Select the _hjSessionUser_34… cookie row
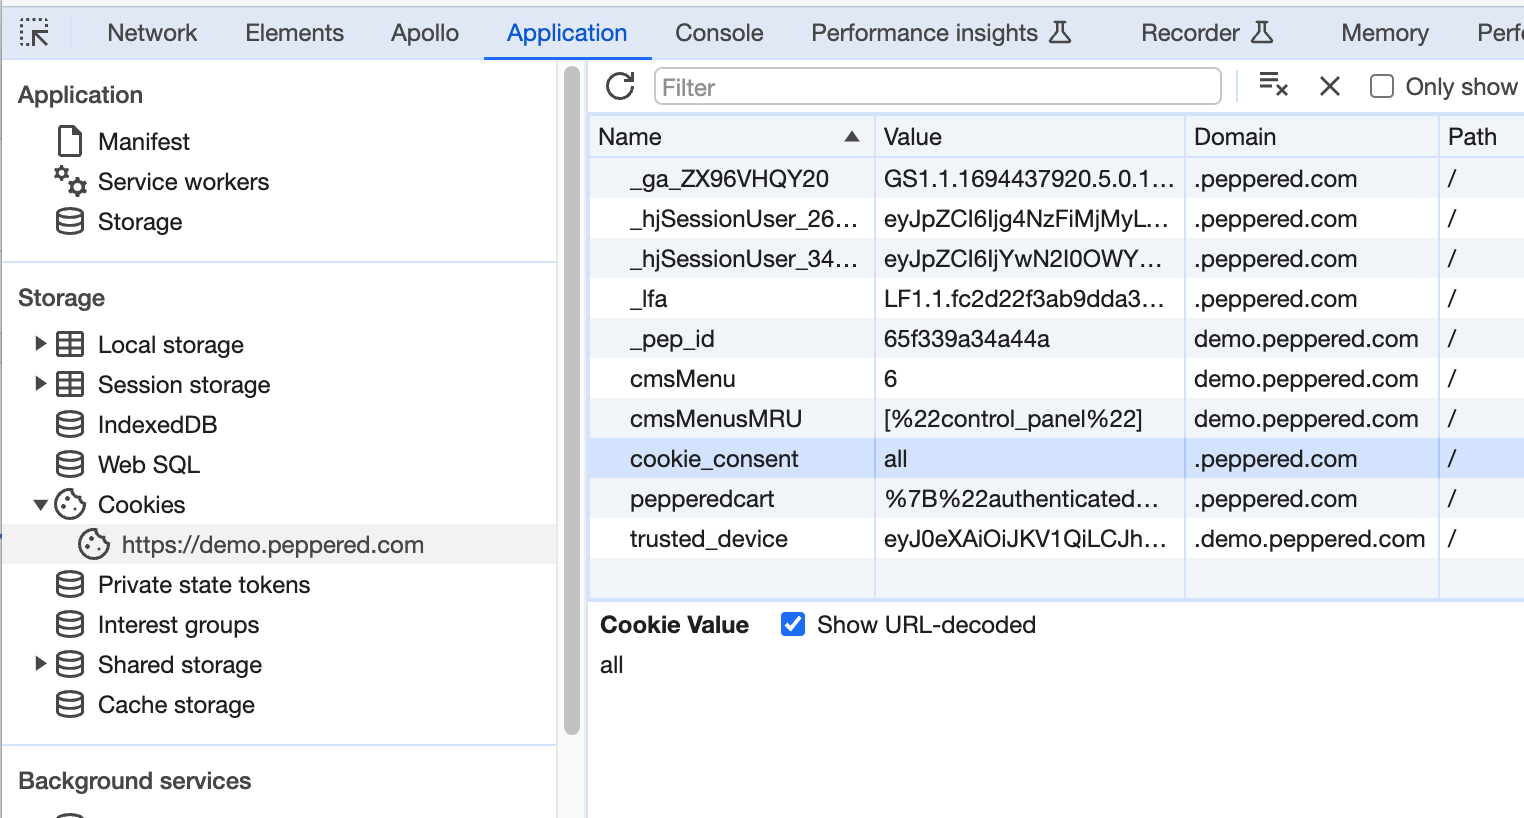This screenshot has width=1524, height=818. click(1057, 259)
